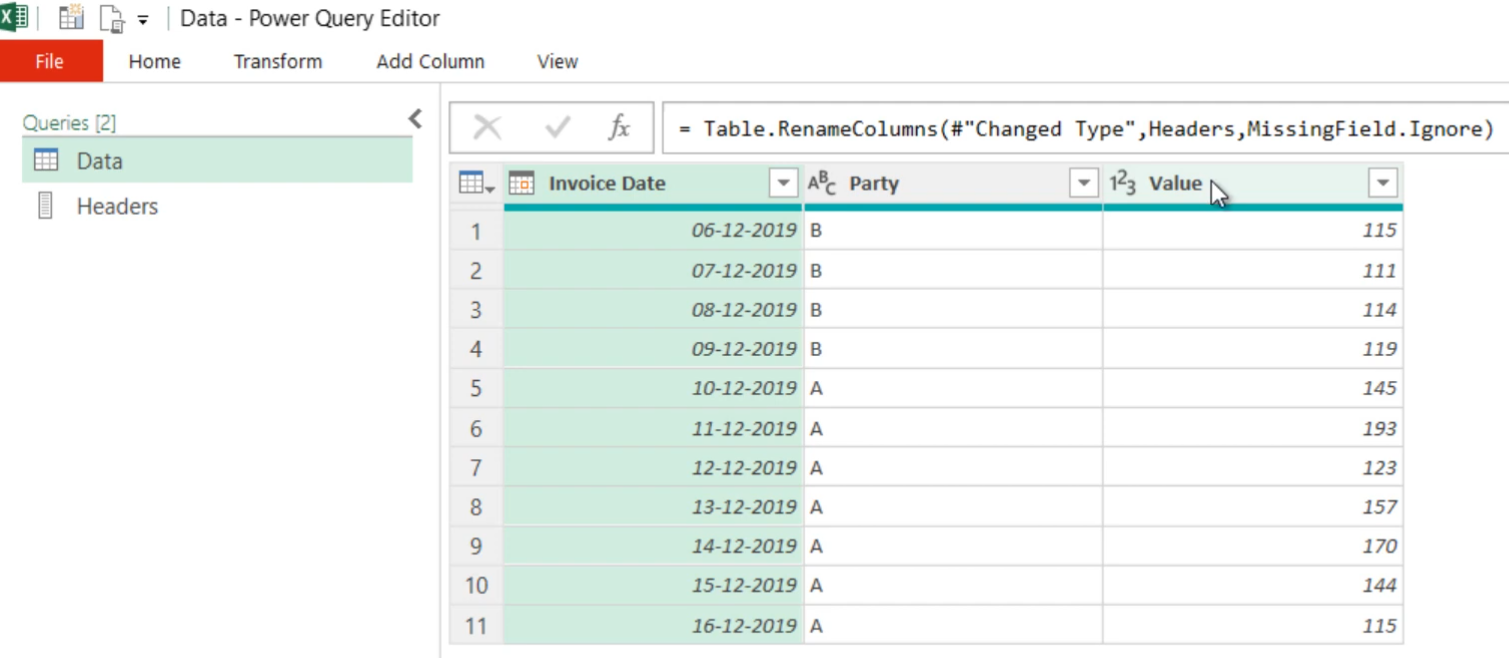Click the ABC text type icon on Party column

(x=822, y=183)
